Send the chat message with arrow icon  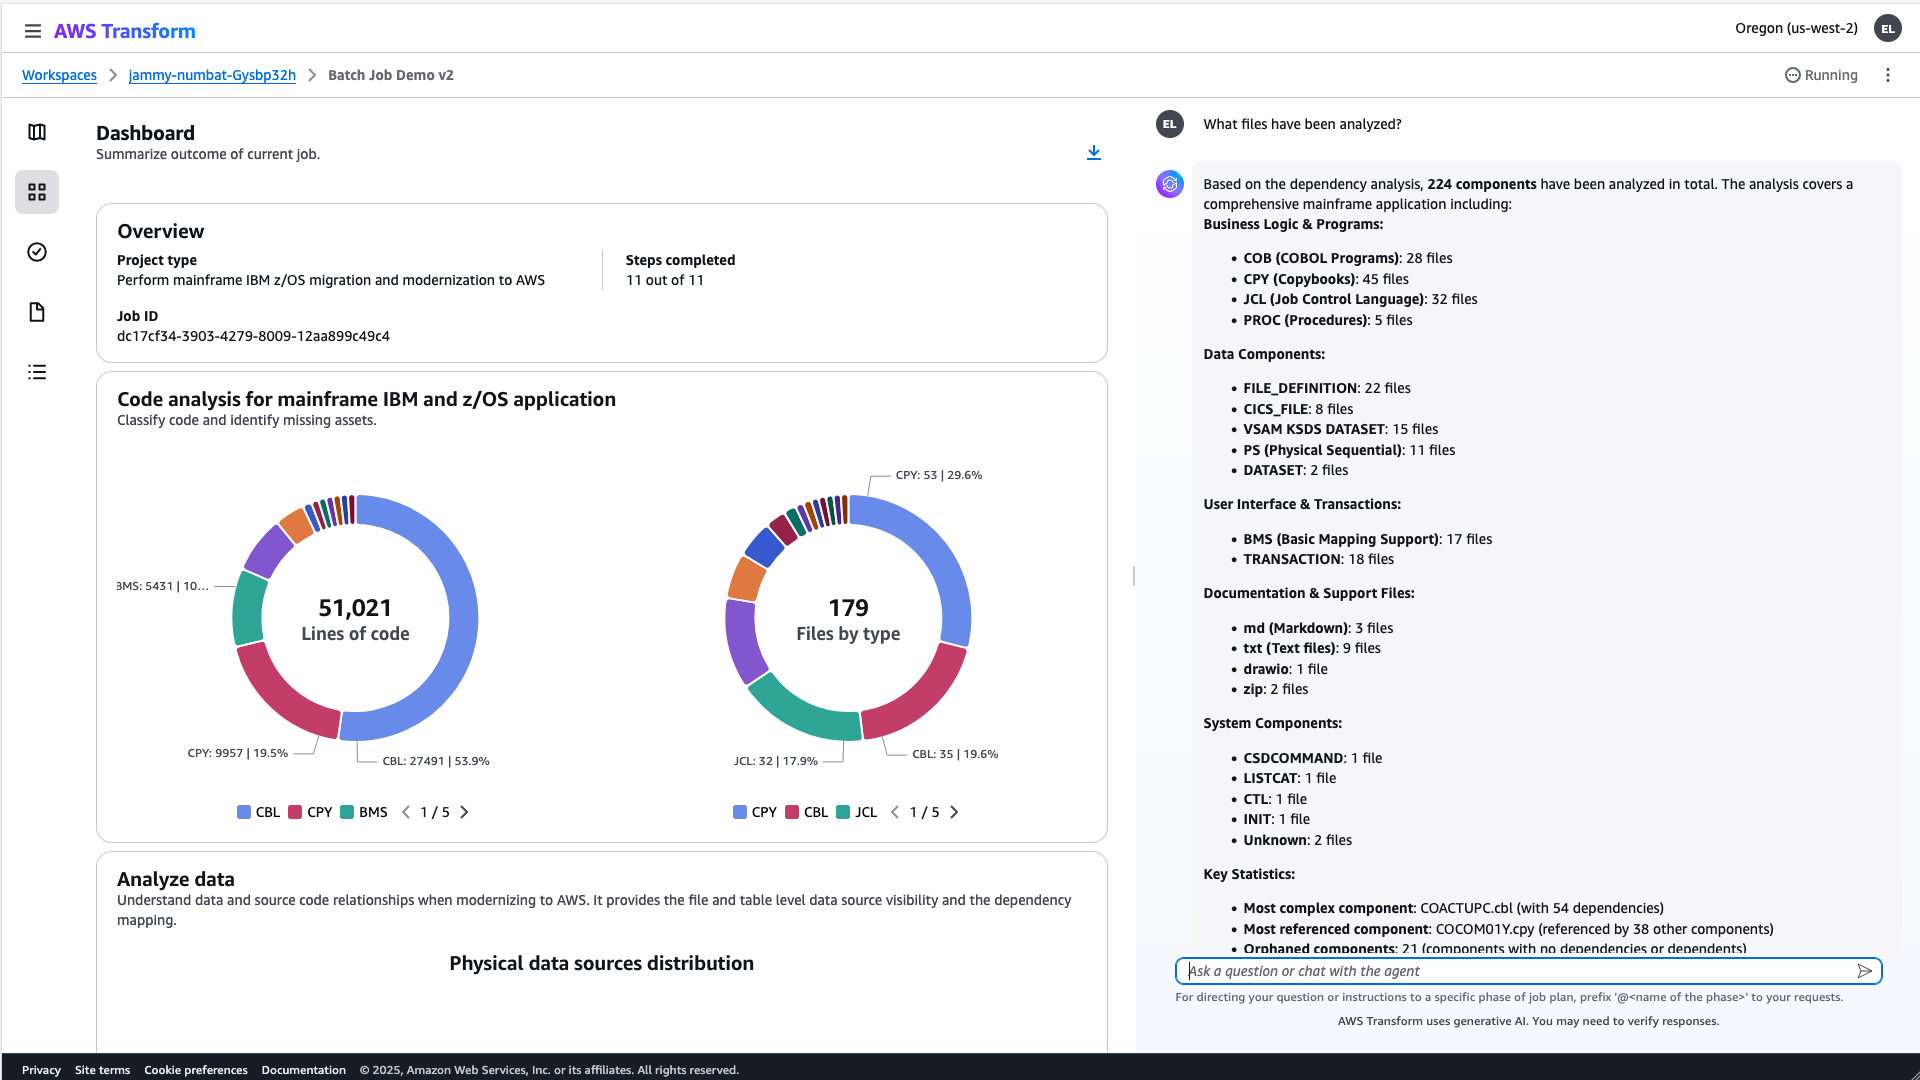tap(1864, 971)
